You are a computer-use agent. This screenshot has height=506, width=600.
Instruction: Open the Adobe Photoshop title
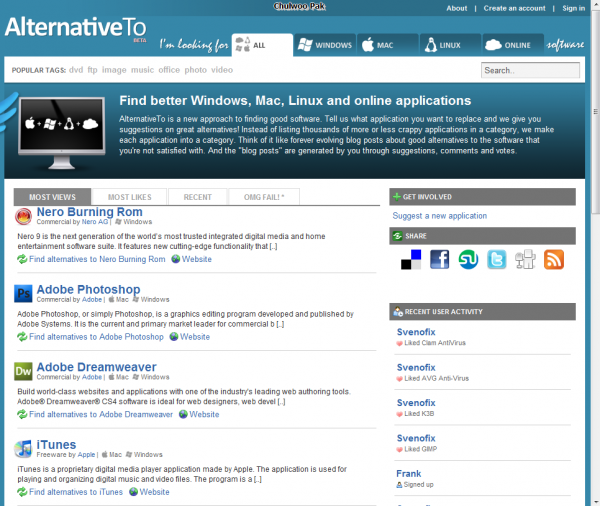(x=88, y=290)
